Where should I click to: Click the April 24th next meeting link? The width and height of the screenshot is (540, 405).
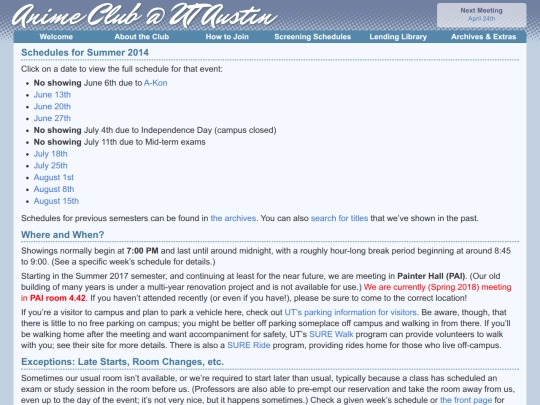[481, 19]
